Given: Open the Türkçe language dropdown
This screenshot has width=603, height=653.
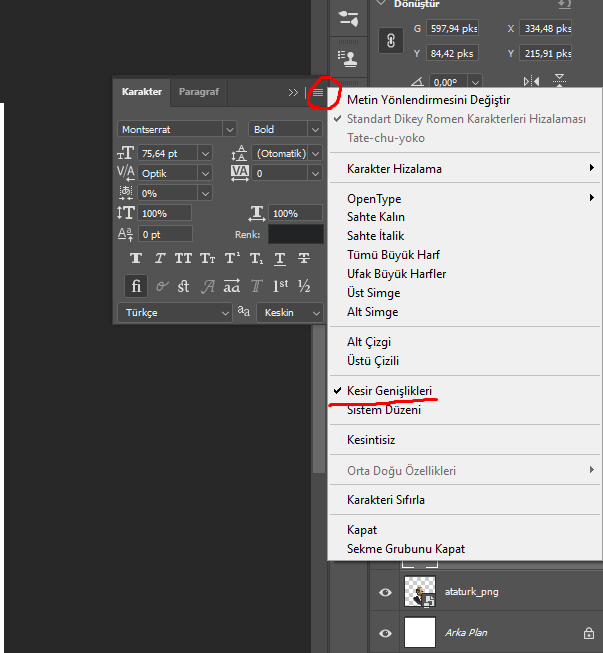Looking at the screenshot, I should 175,313.
